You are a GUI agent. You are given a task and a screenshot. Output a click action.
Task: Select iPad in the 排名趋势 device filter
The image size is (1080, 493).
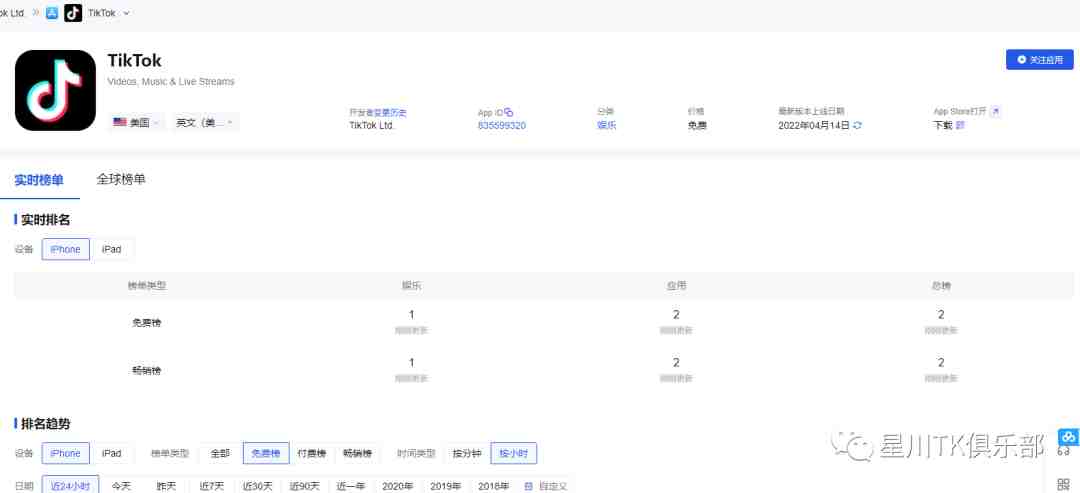(x=112, y=453)
